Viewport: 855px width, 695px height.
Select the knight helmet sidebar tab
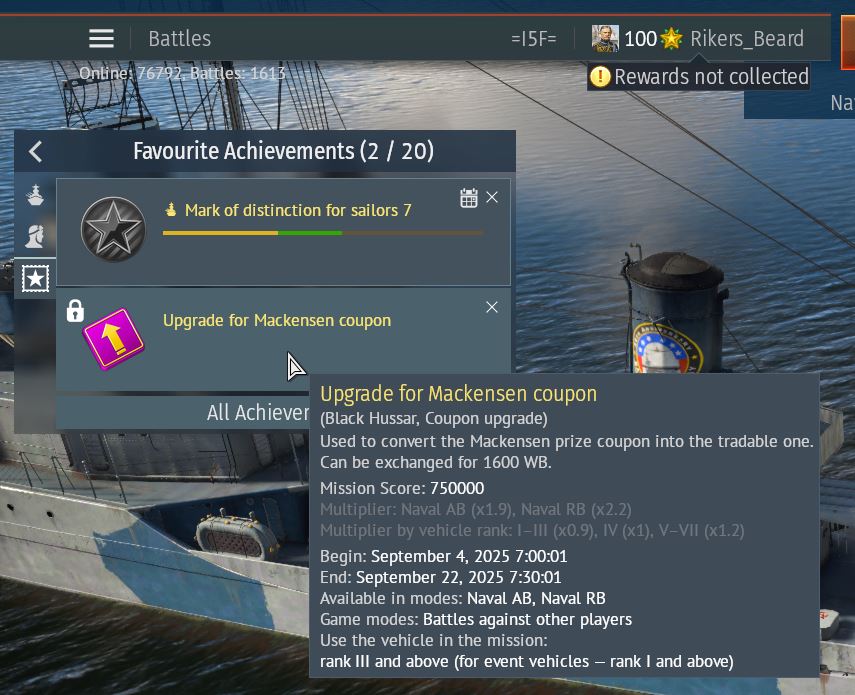pos(35,237)
